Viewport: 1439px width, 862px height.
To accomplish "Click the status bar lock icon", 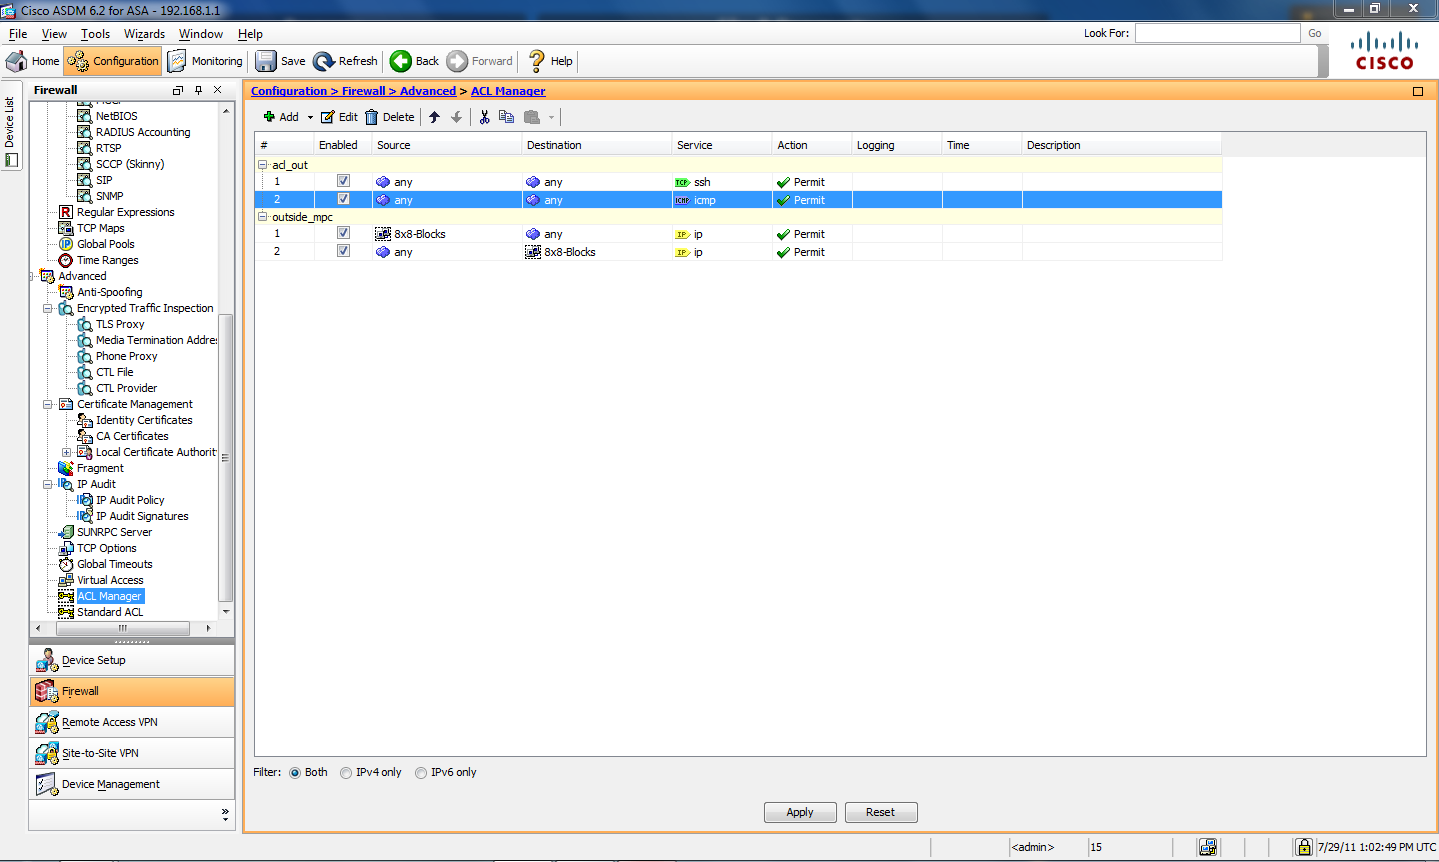I will click(x=1303, y=847).
